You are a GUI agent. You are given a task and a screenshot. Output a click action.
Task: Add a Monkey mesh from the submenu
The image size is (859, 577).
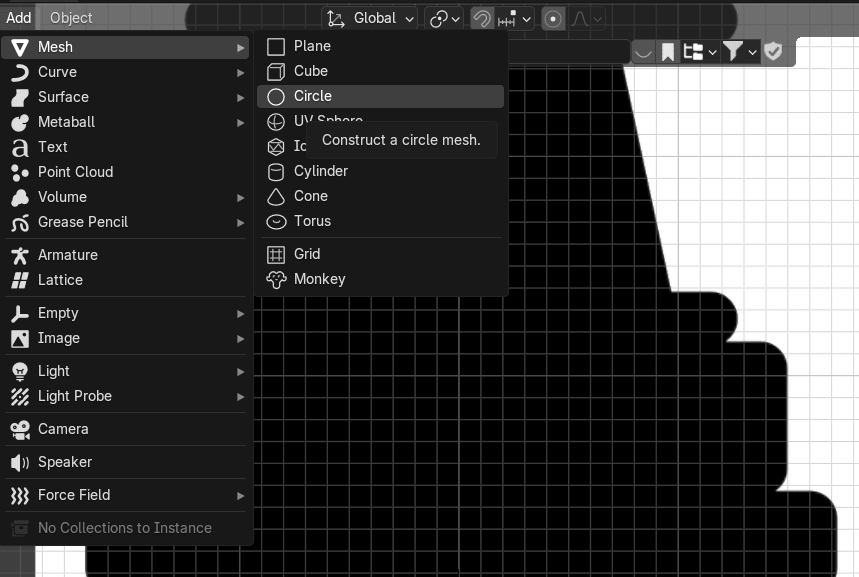[319, 279]
